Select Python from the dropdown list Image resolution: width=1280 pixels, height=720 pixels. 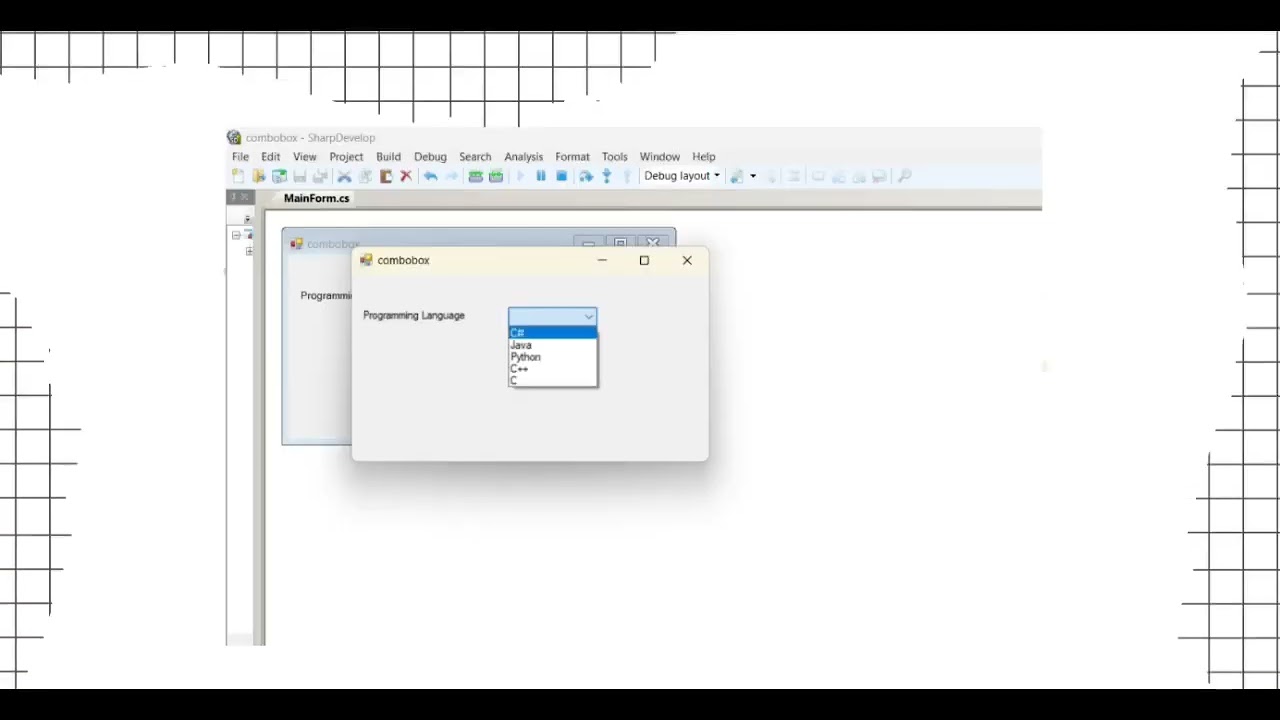553,357
